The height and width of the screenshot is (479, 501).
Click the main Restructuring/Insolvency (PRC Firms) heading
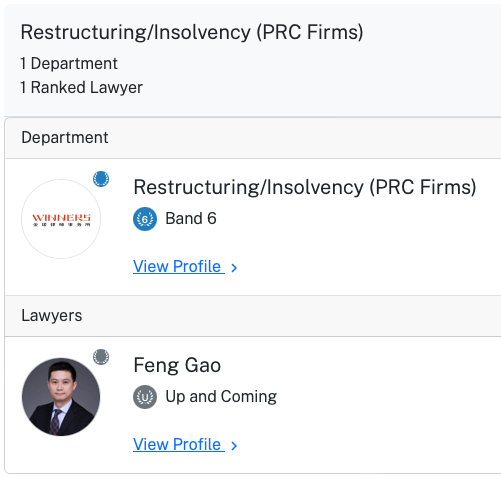[192, 33]
